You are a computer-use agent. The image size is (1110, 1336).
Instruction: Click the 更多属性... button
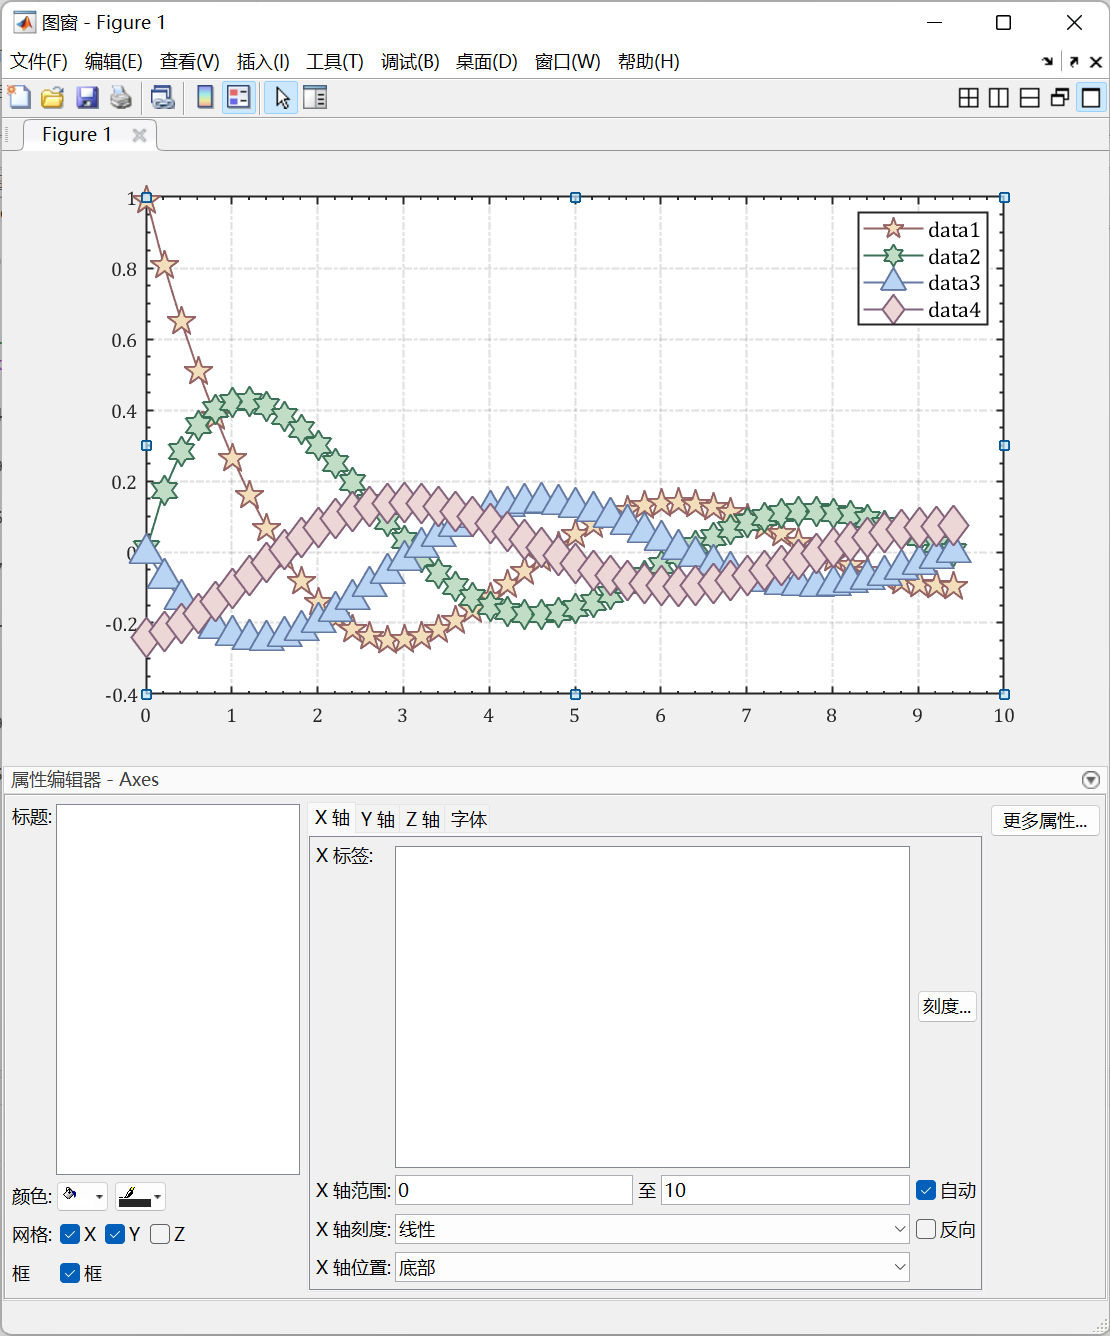[1045, 821]
